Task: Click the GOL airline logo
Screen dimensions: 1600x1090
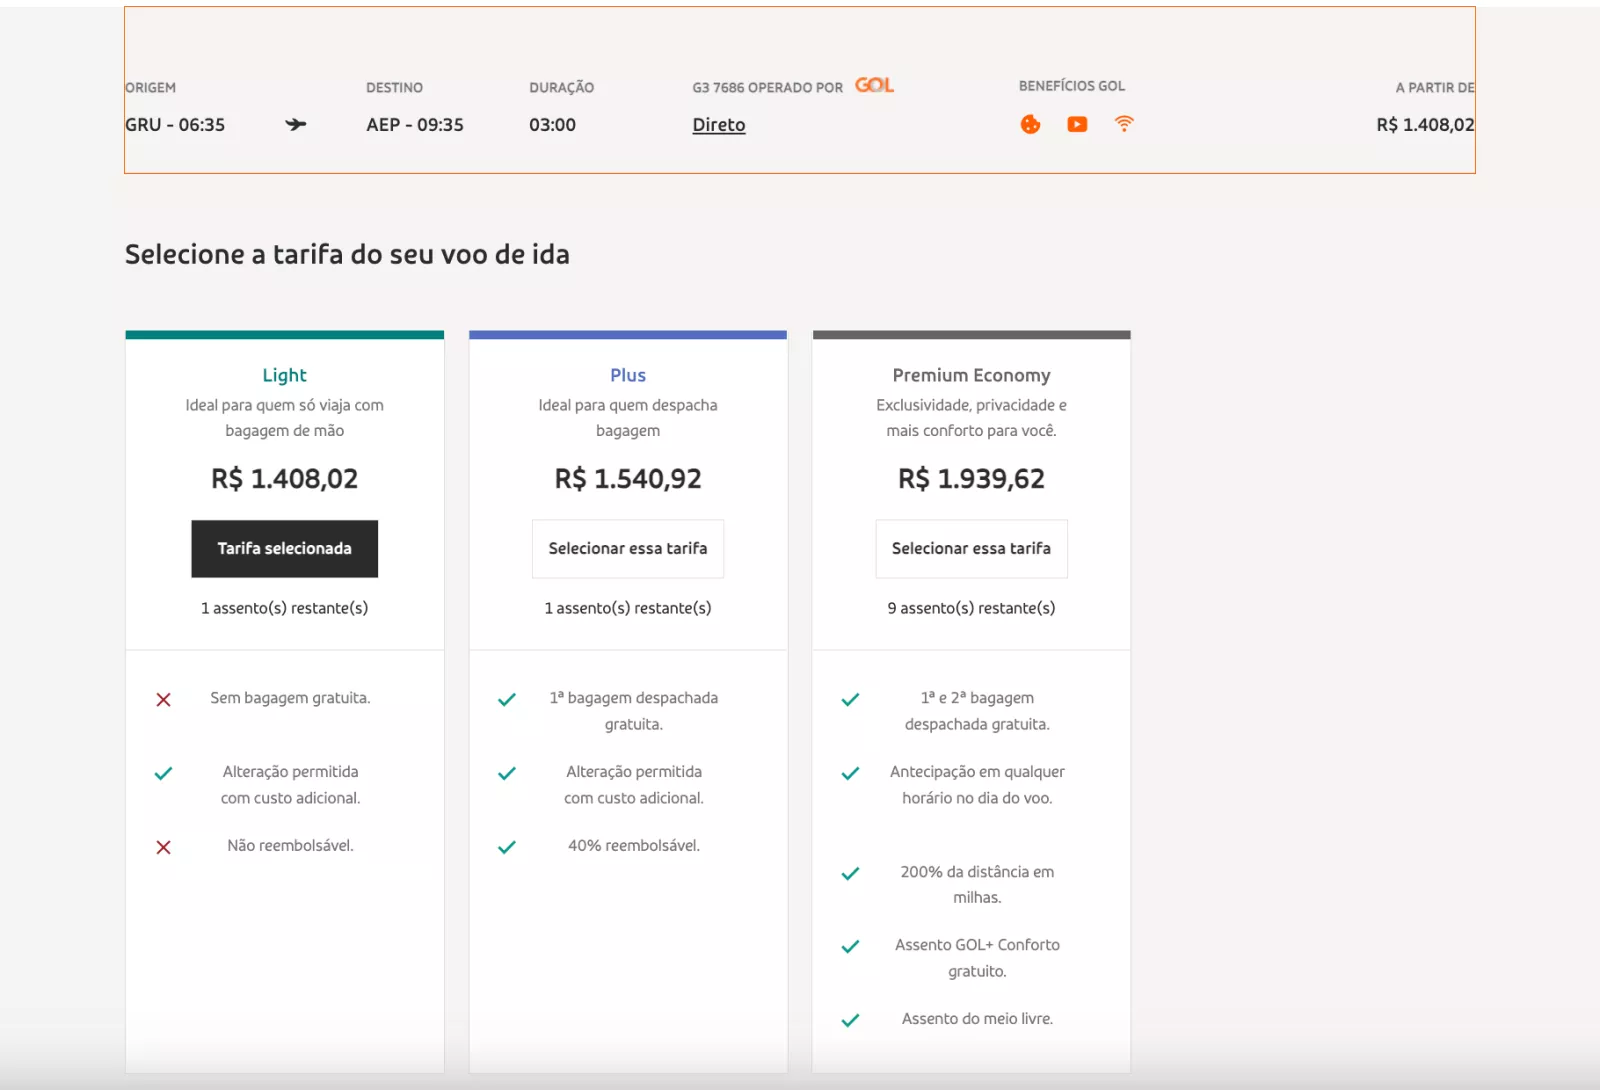Action: tap(874, 86)
